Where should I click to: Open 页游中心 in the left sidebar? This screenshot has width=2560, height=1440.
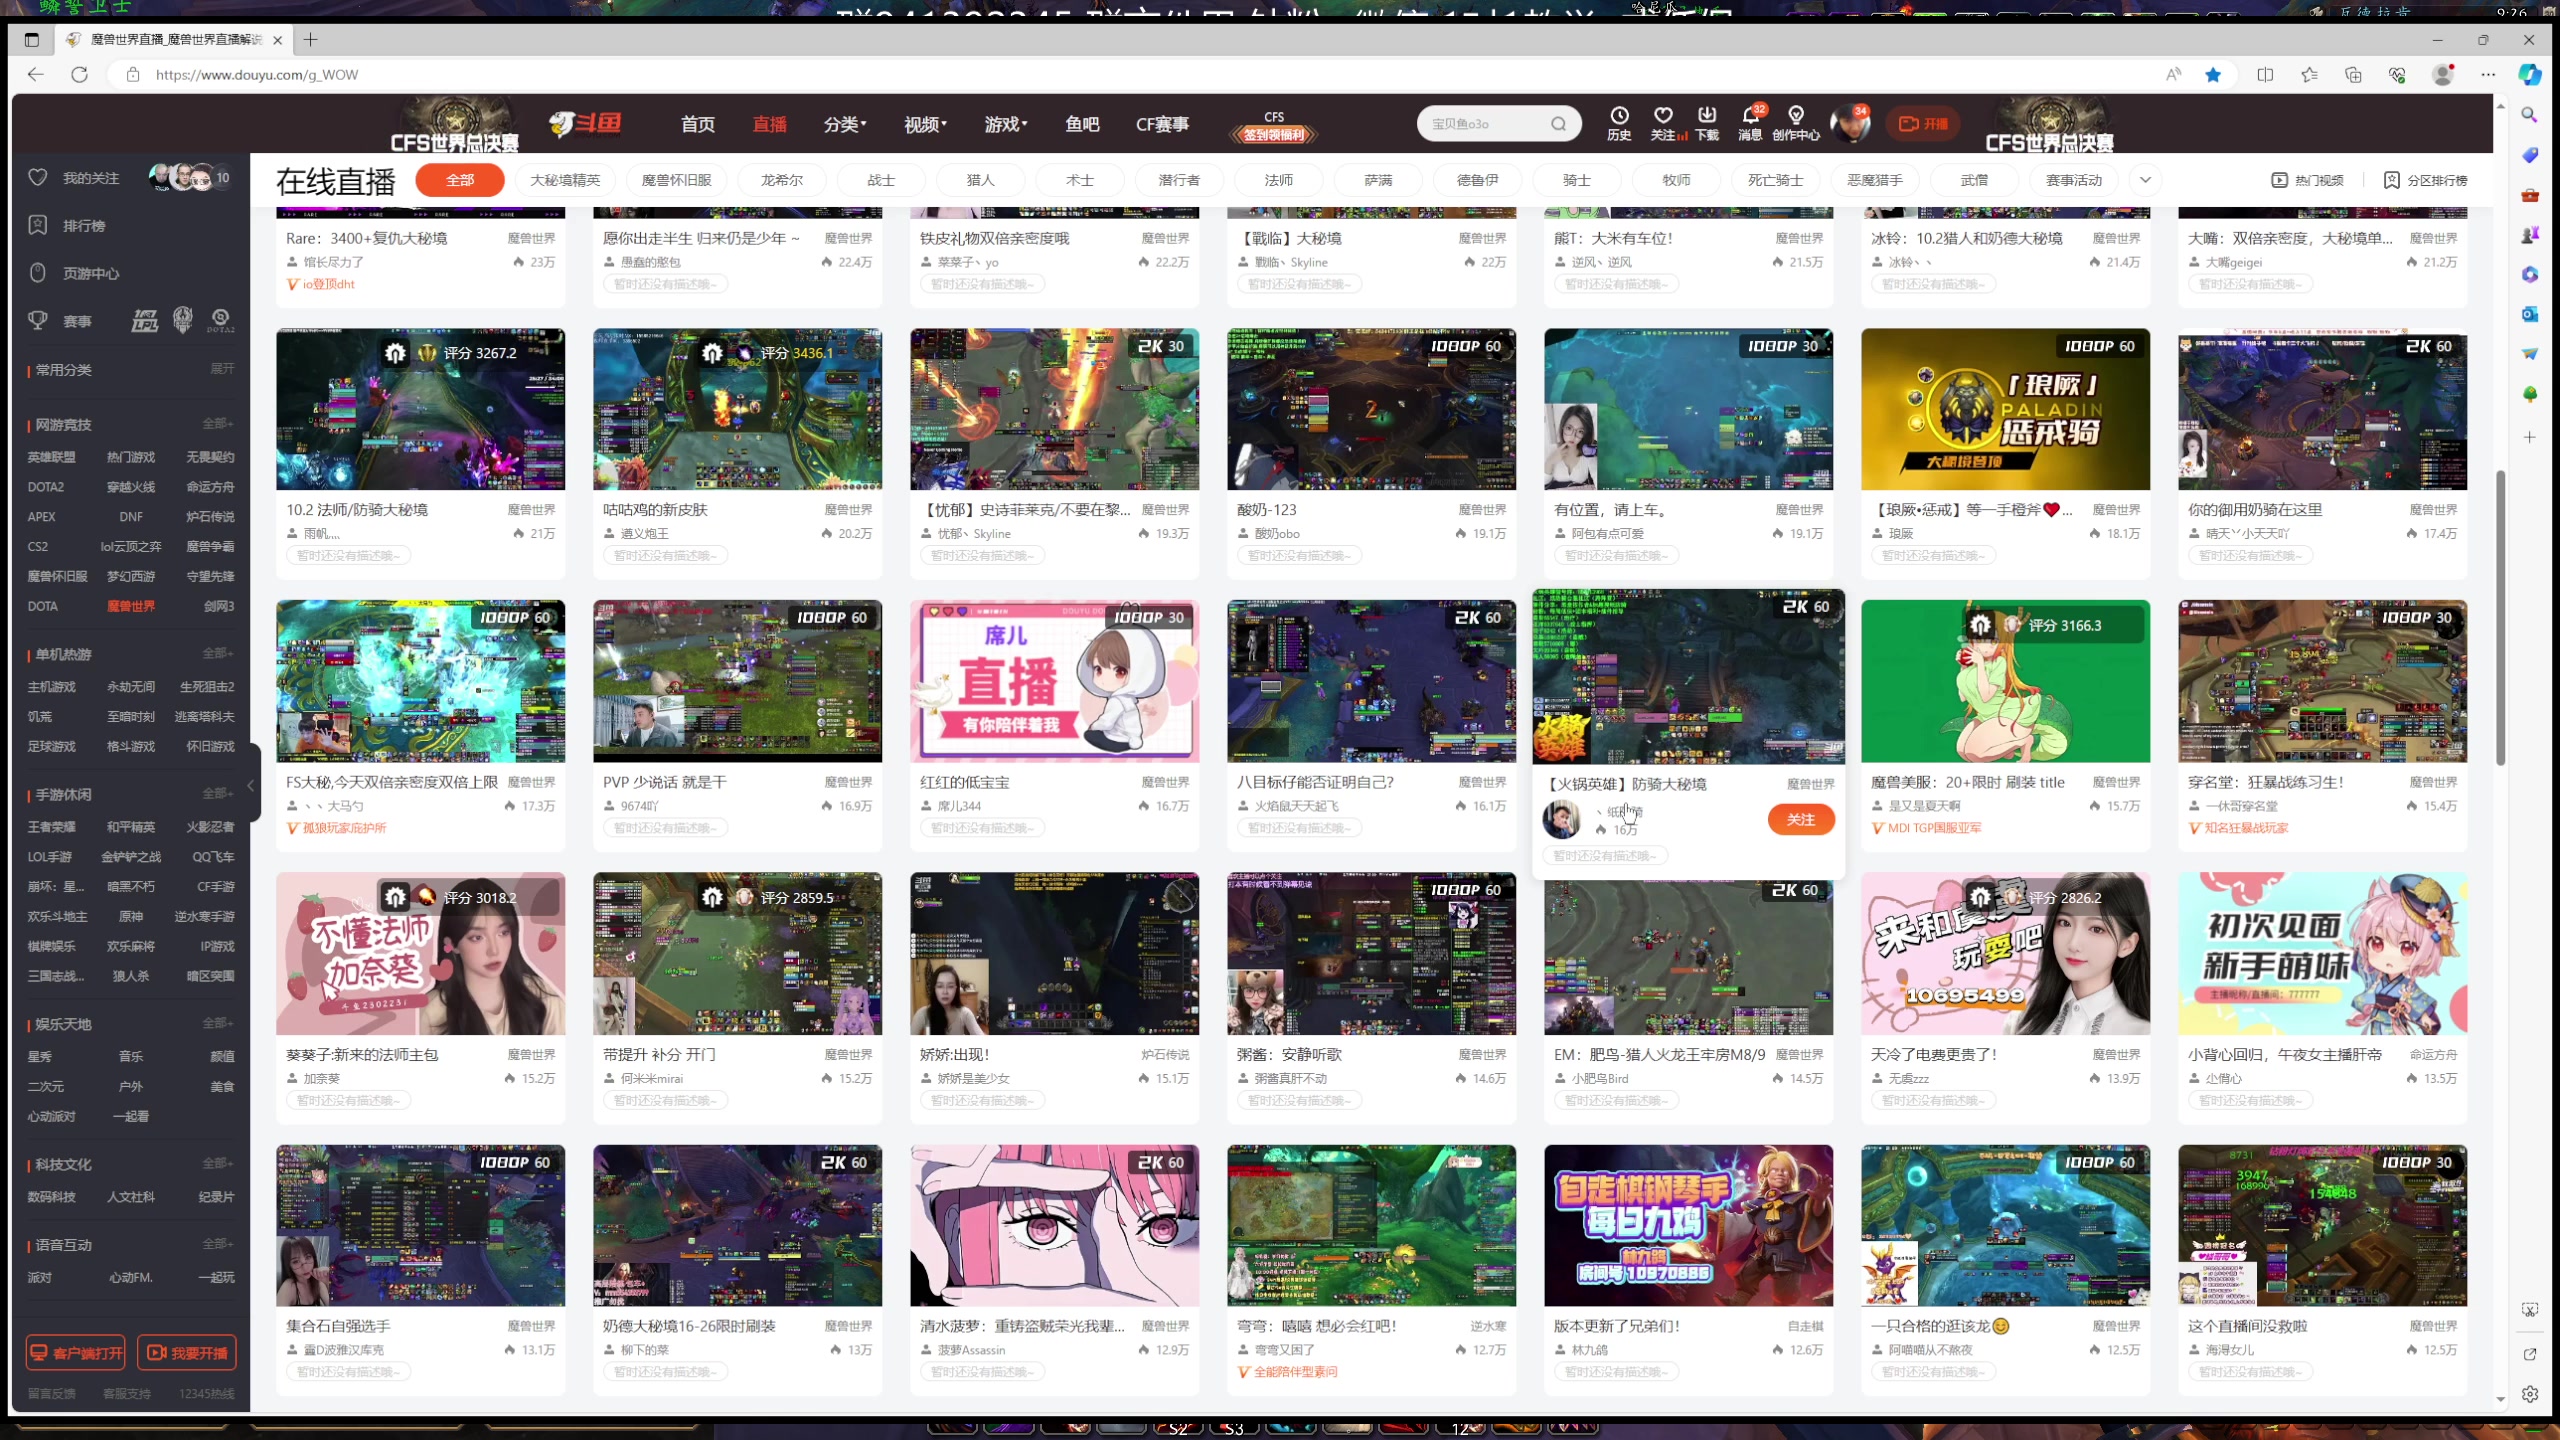click(x=91, y=274)
